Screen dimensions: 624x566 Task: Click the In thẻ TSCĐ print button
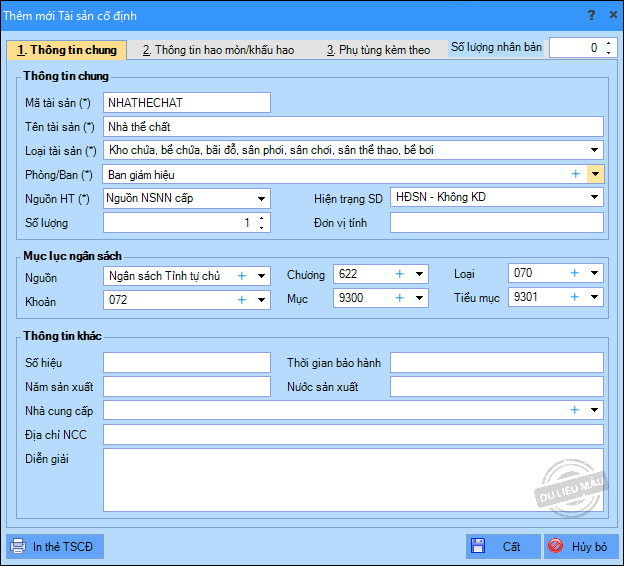53,547
